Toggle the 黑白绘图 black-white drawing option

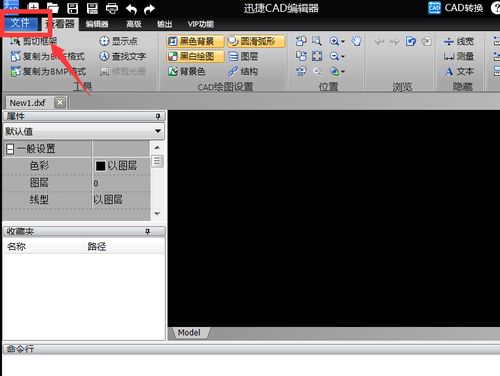point(195,56)
